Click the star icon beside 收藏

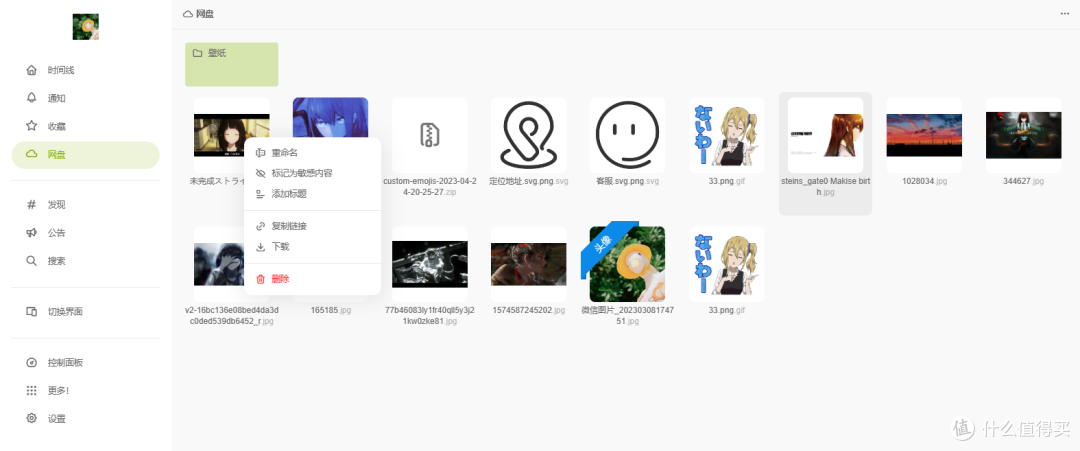(31, 126)
